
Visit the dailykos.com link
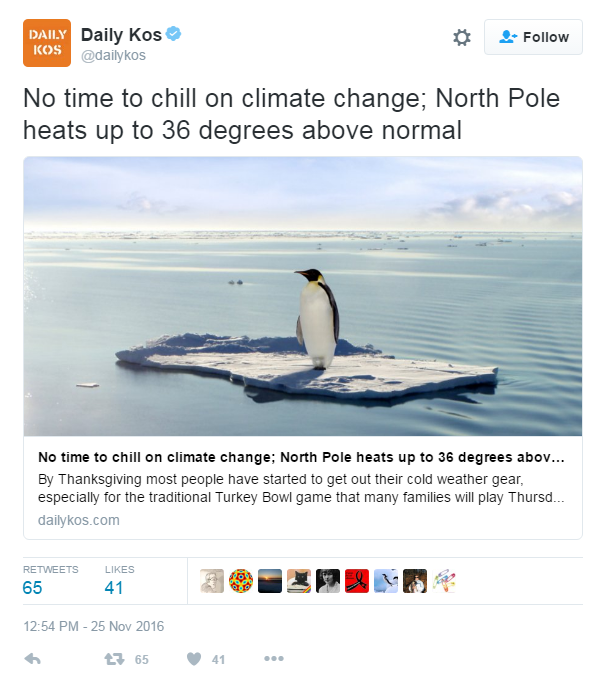pyautogui.click(x=79, y=520)
